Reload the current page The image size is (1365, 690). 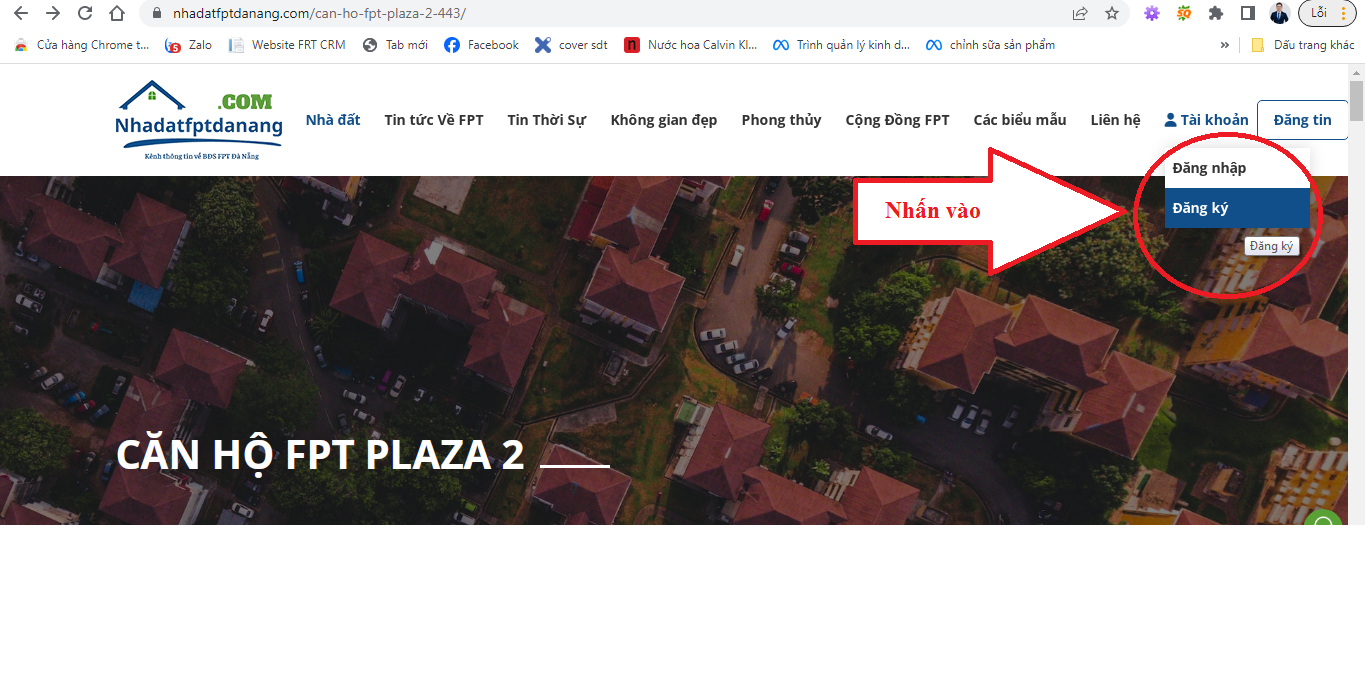tap(85, 14)
